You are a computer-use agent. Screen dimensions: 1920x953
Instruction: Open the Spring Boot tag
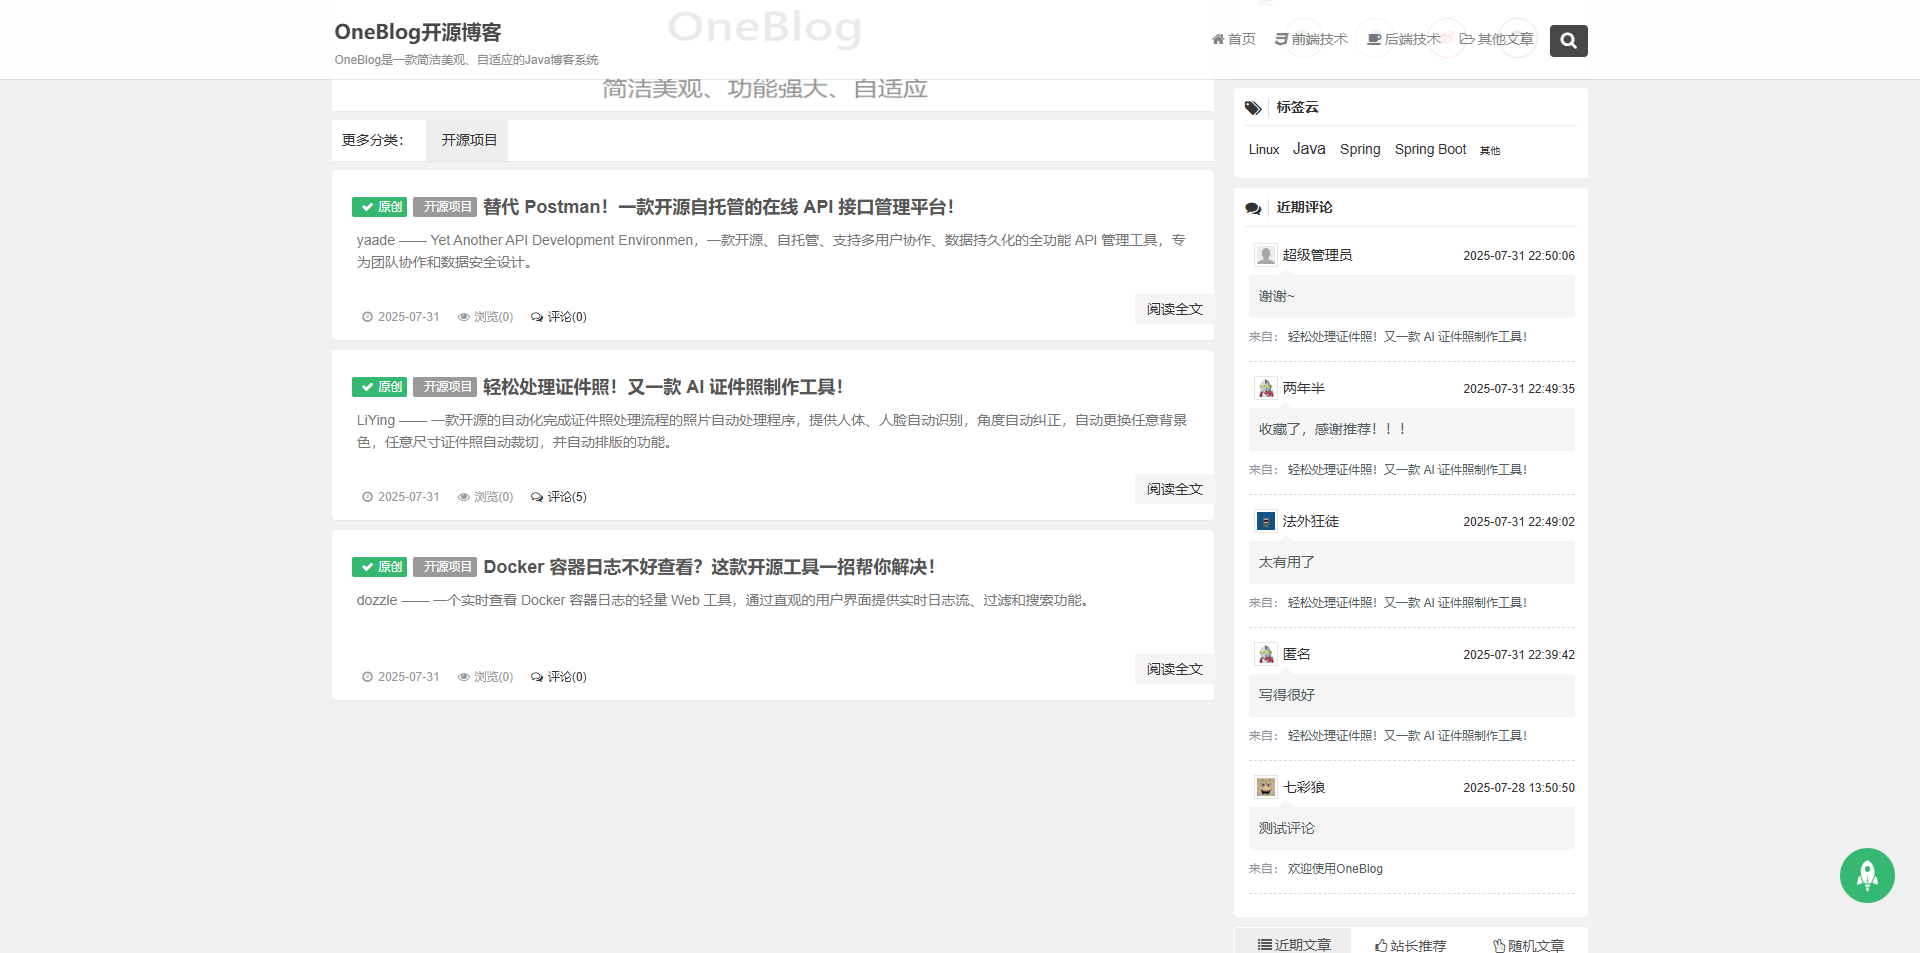(1430, 149)
